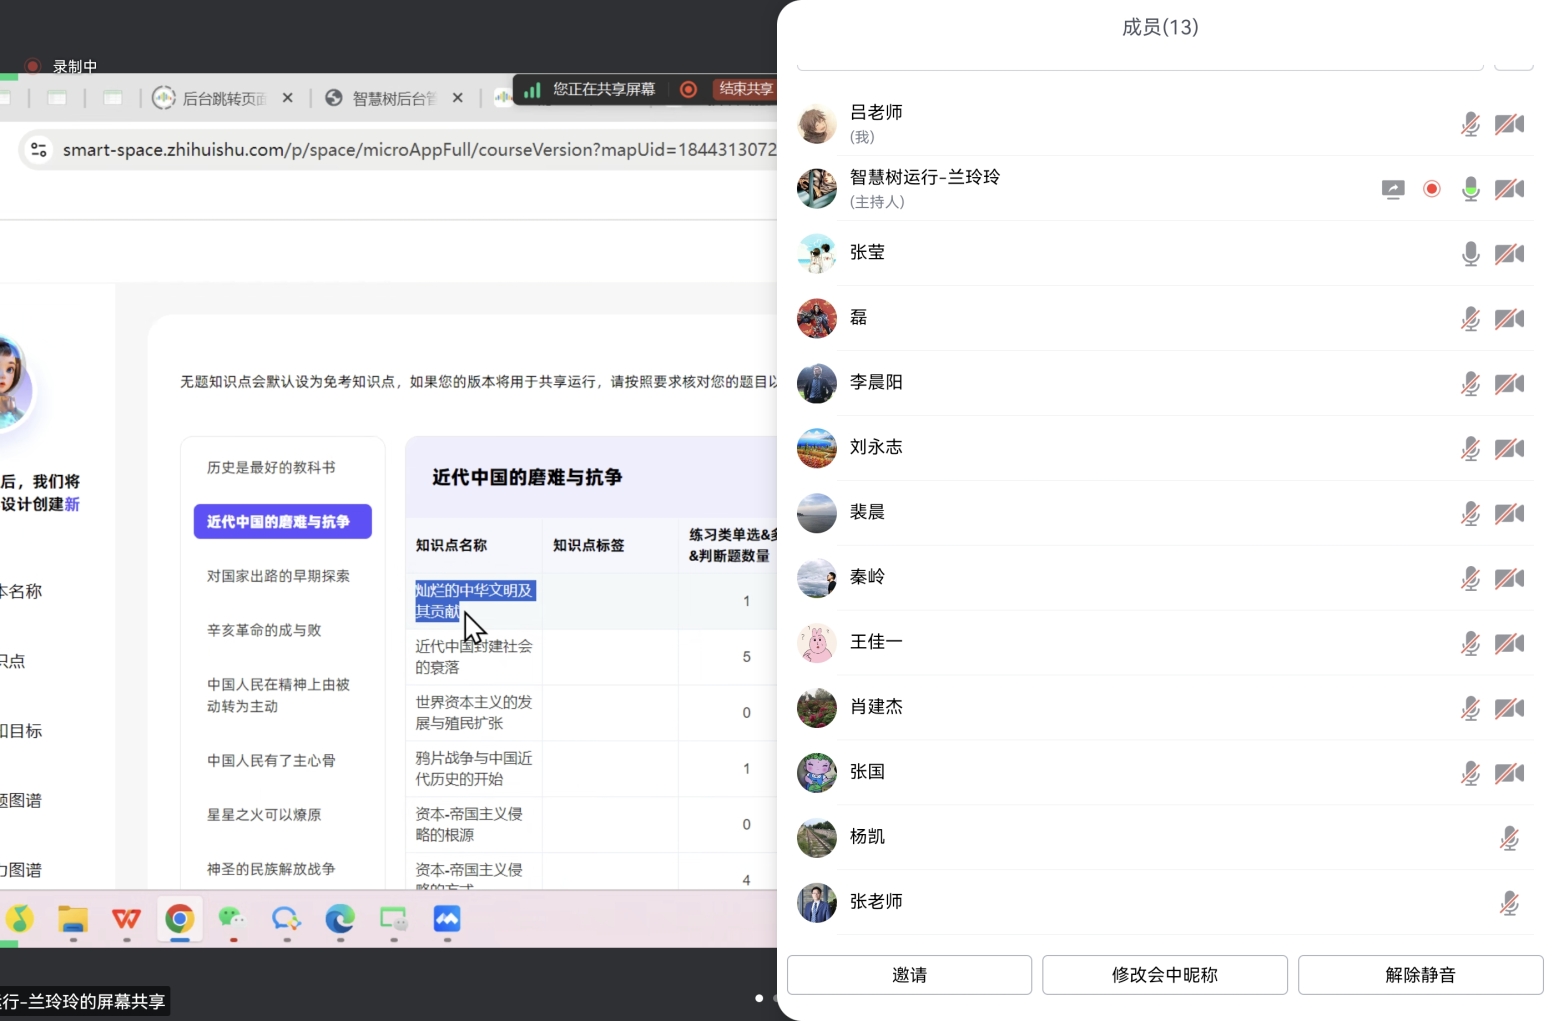Unmute 杨凯's crossed-out microphone
This screenshot has width=1554, height=1021.
pos(1509,838)
